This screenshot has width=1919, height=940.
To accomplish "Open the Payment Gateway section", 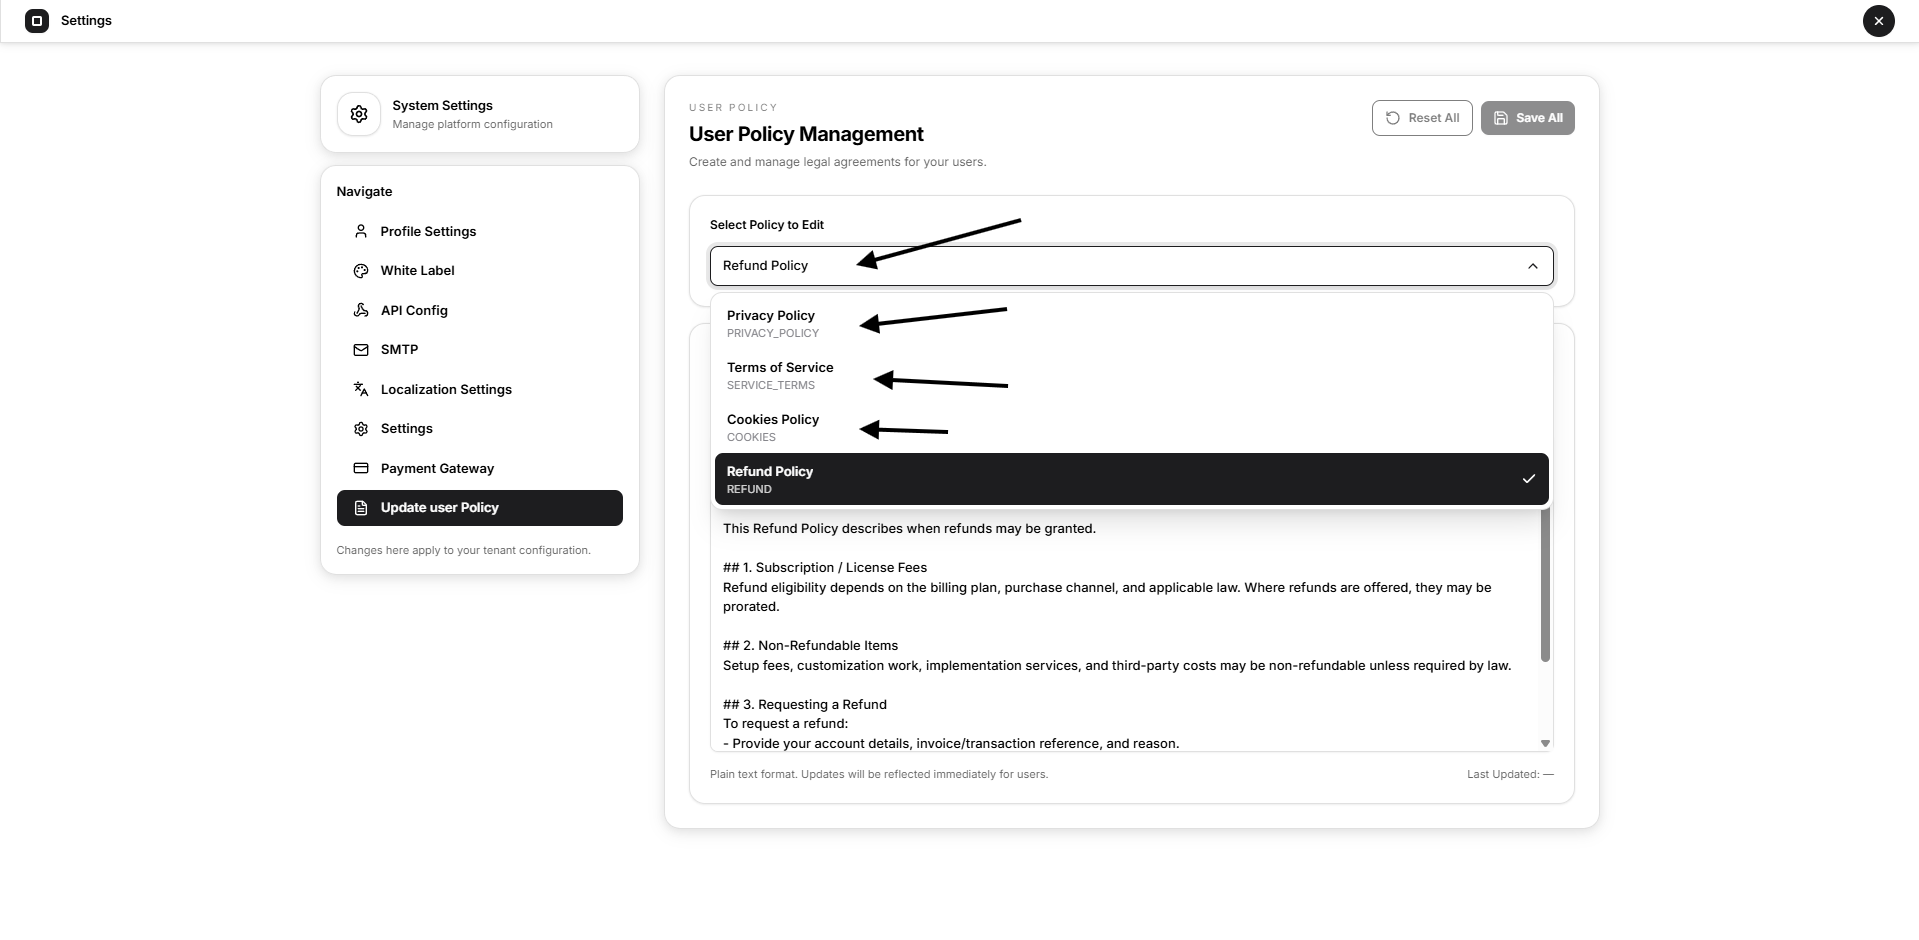I will tap(480, 468).
